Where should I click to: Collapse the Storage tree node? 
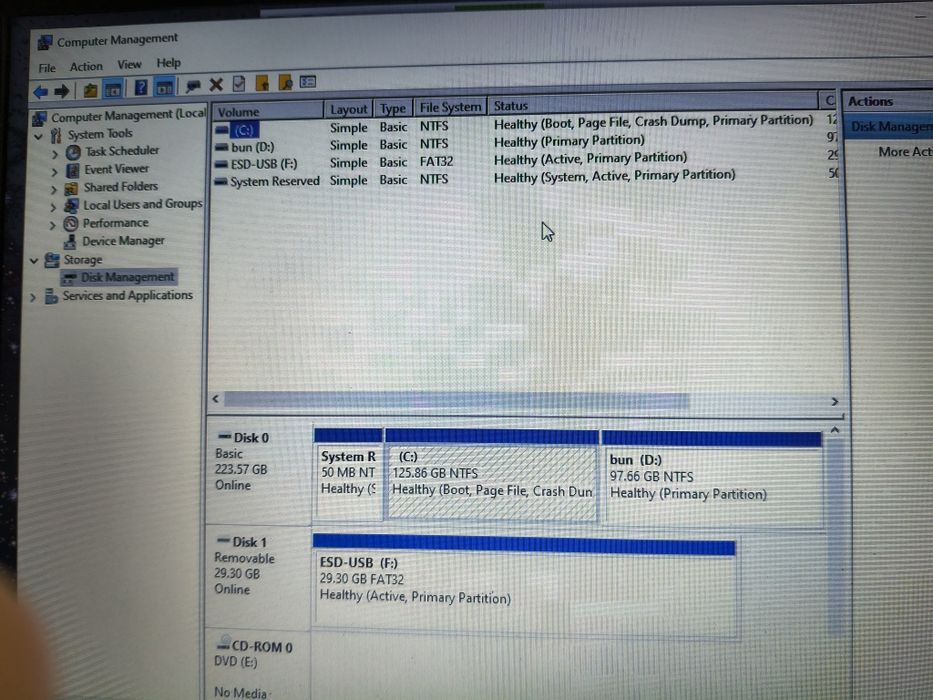[x=34, y=261]
